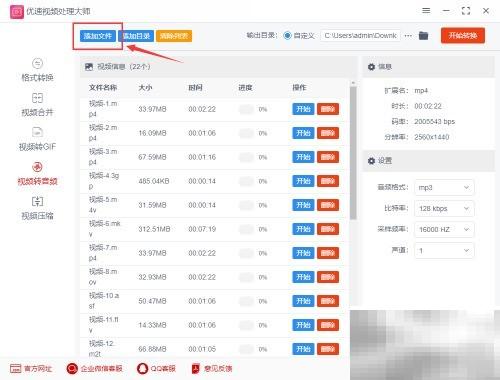Screen dimensions: 500x380
Task: Open 意见反馈 feedback link
Action: tap(212, 368)
